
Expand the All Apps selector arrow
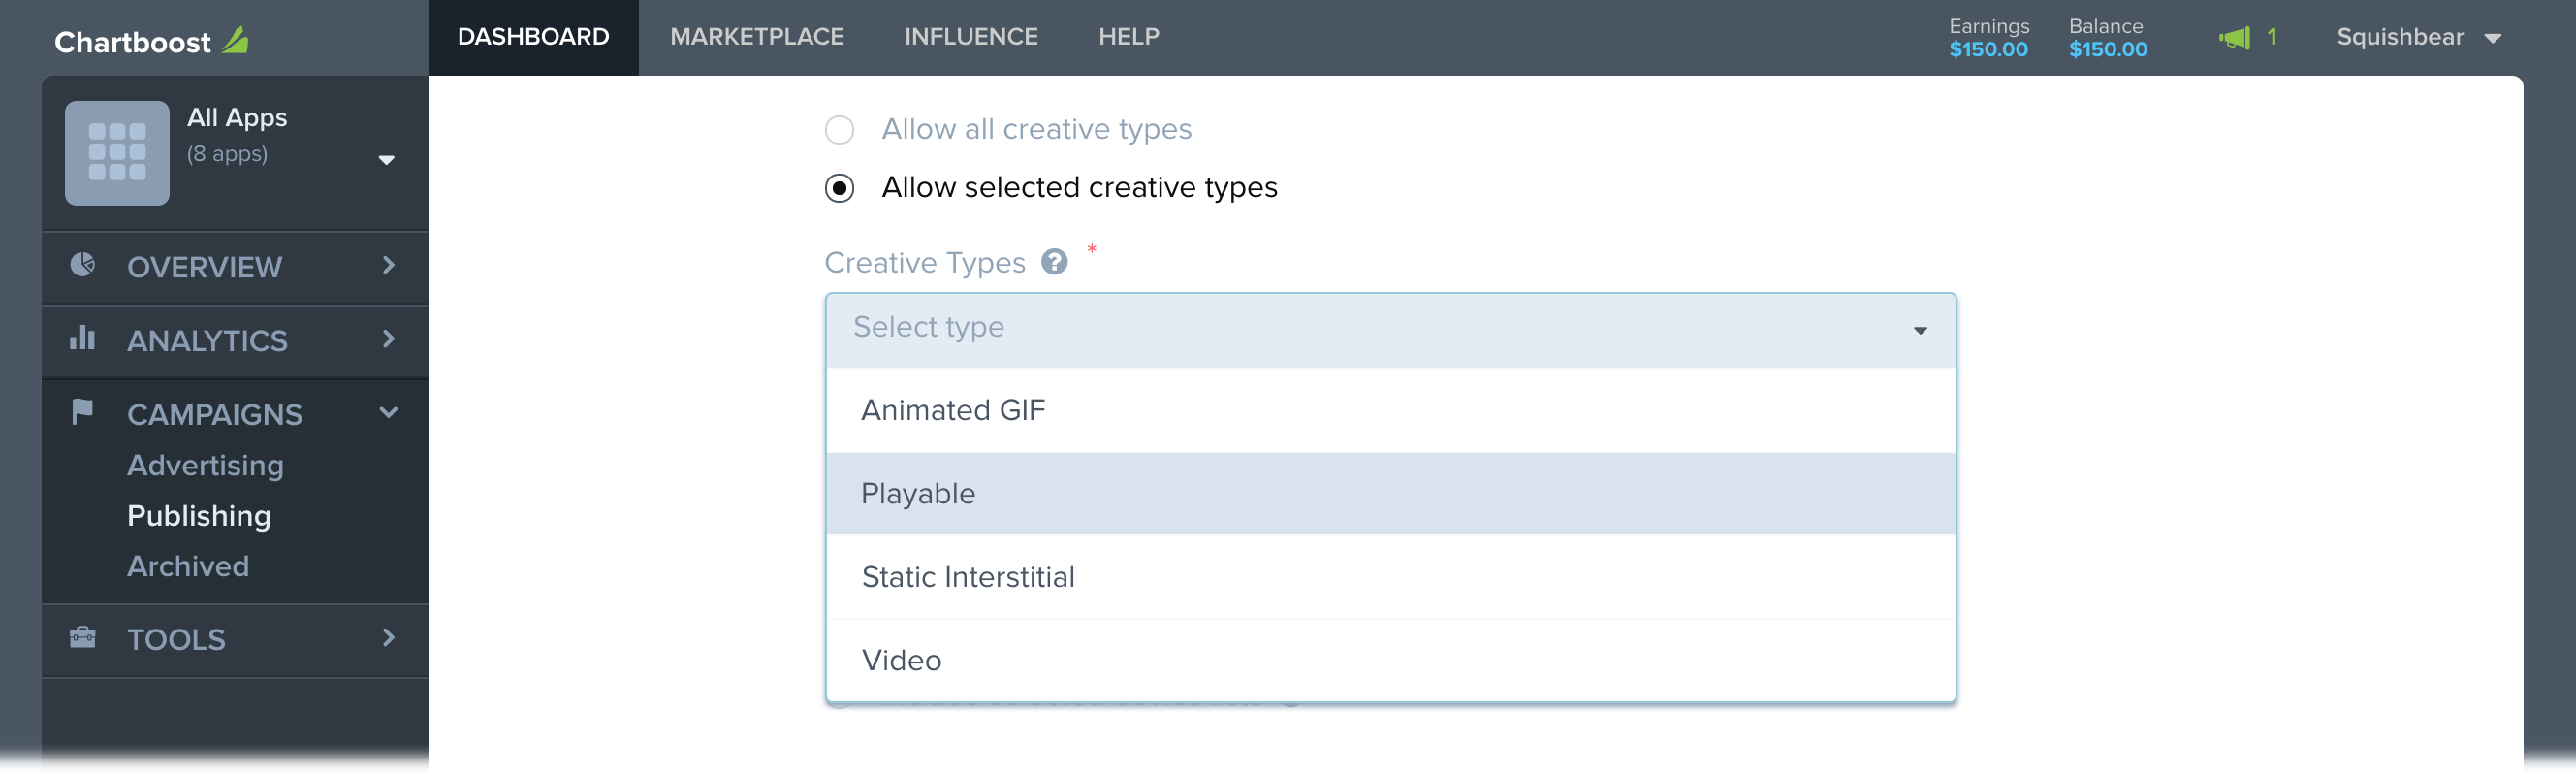pos(387,160)
